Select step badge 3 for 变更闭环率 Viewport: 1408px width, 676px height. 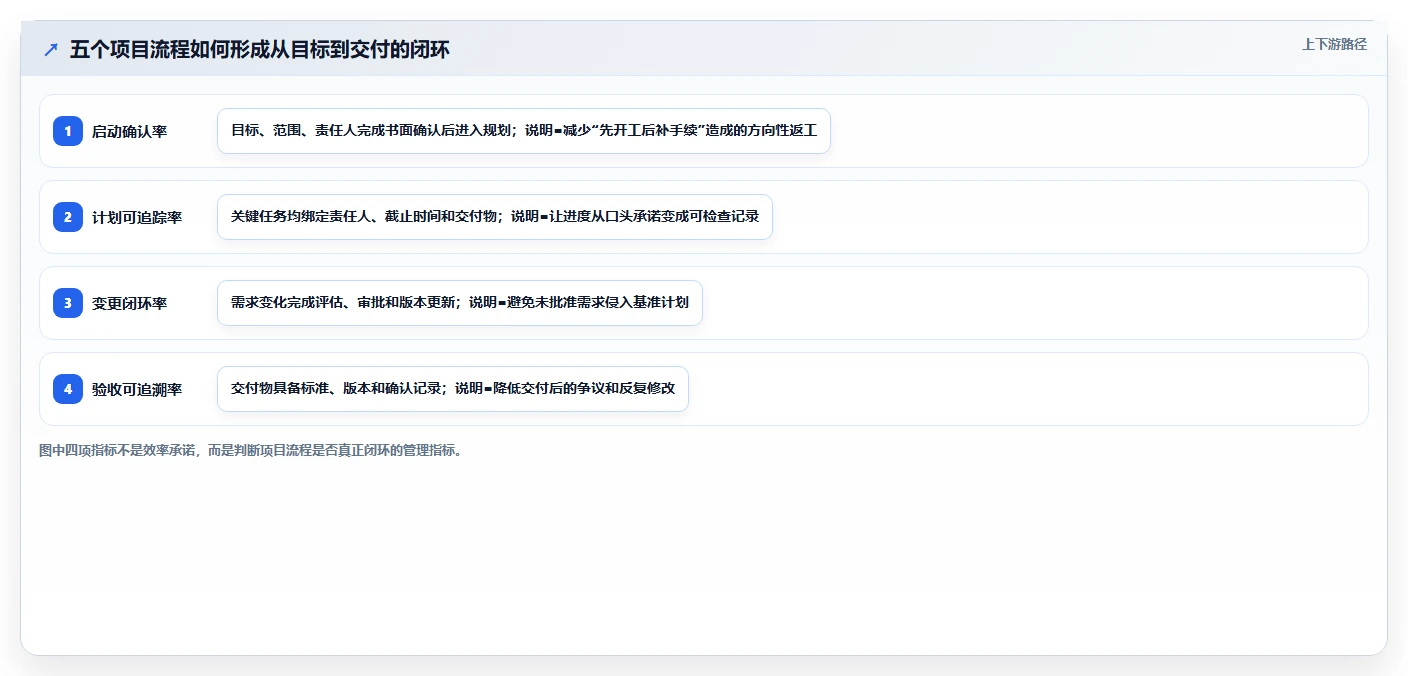tap(68, 303)
